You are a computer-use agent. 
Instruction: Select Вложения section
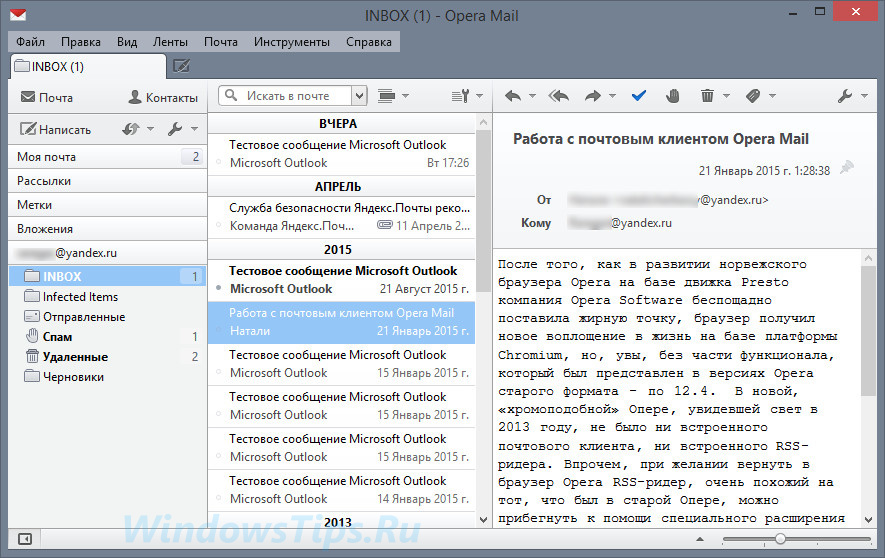108,229
